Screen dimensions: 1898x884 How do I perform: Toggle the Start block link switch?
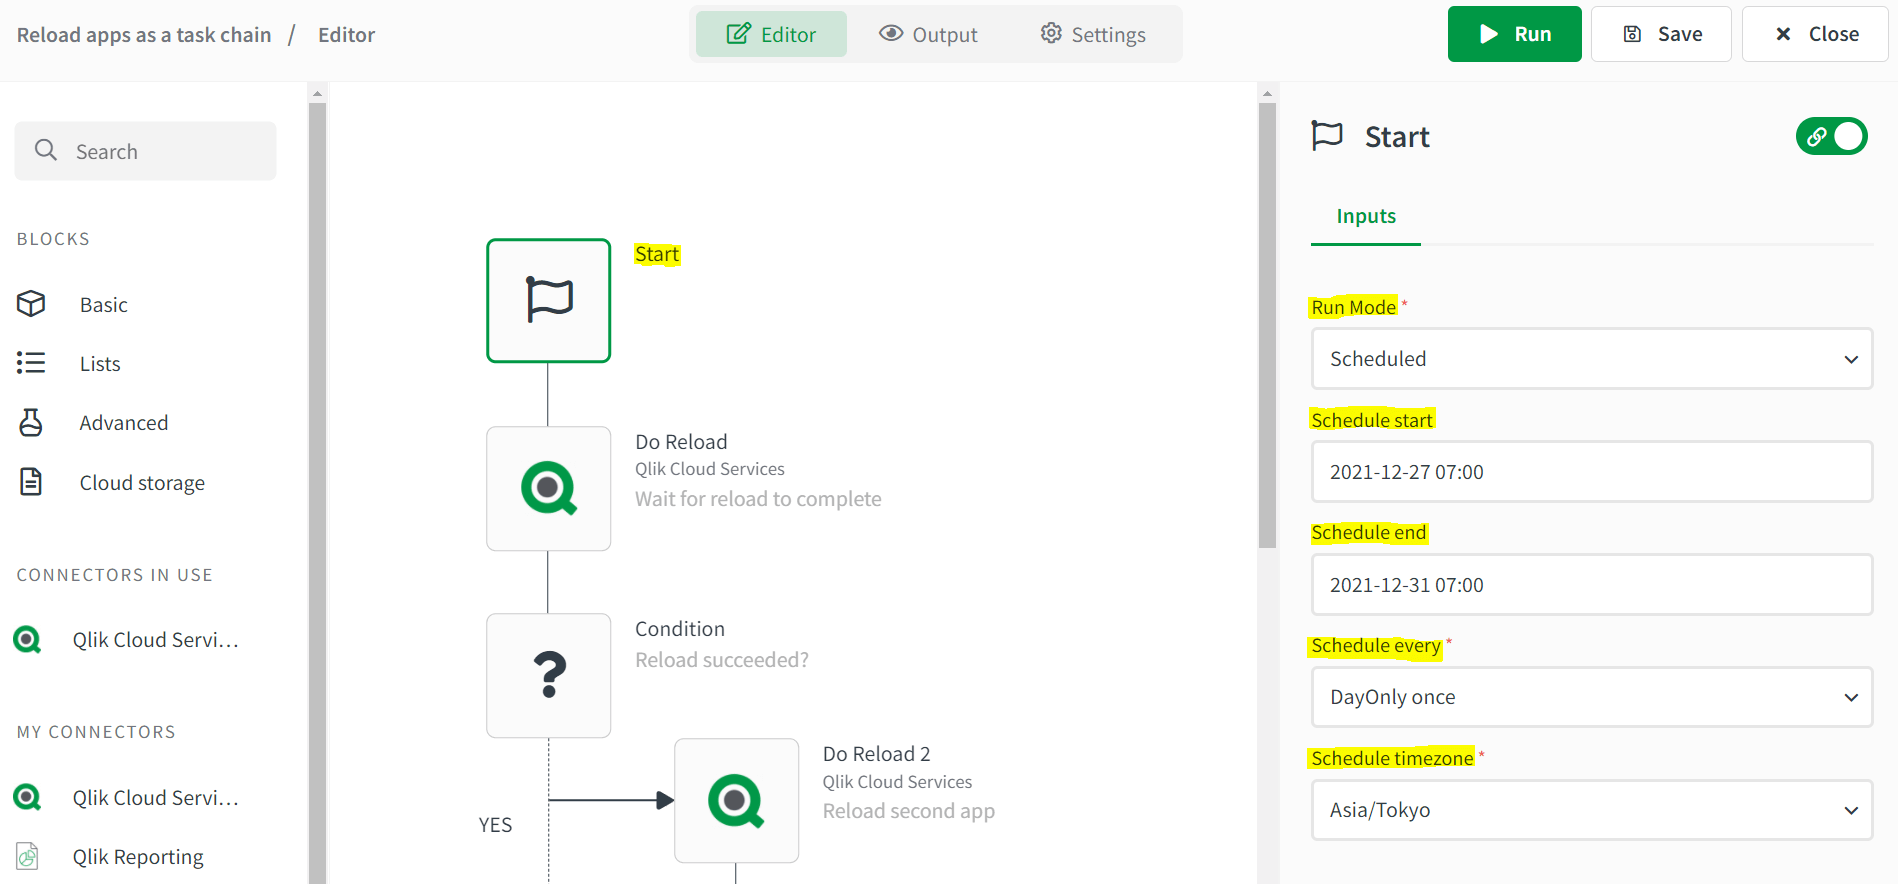pyautogui.click(x=1831, y=136)
